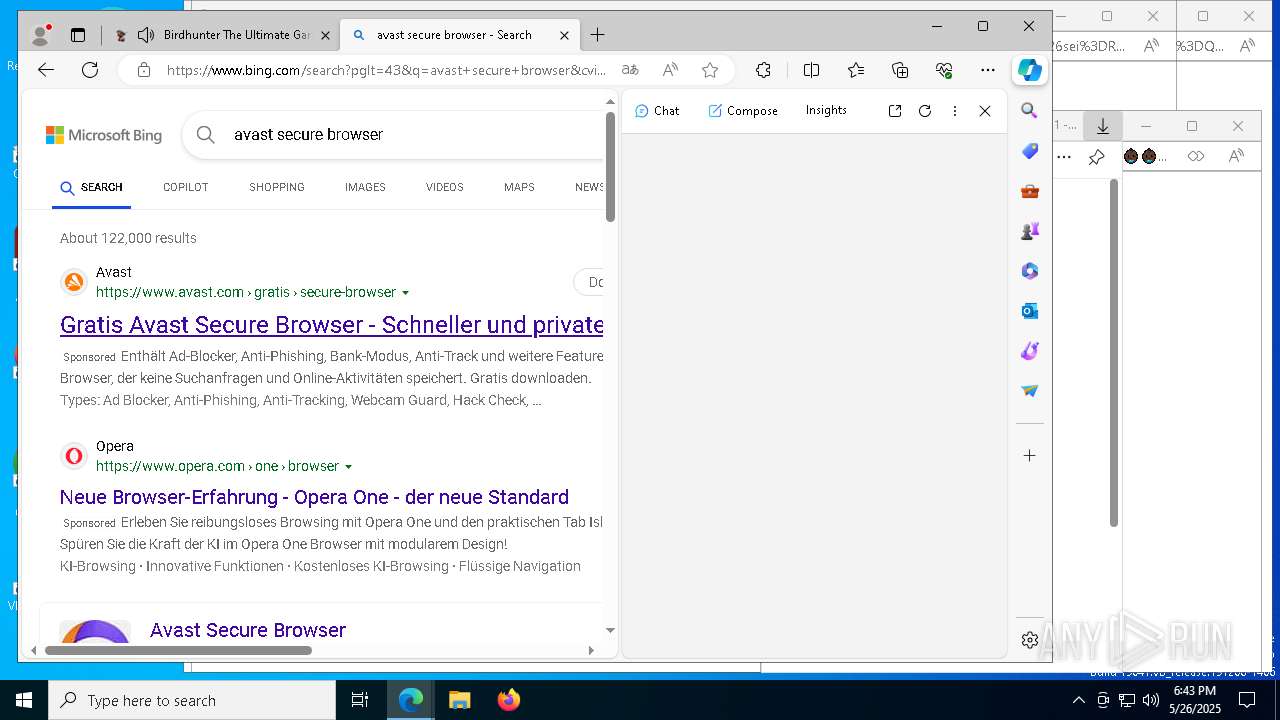Open the translate page icon
Screen dimensions: 1280x720
pyautogui.click(x=630, y=70)
